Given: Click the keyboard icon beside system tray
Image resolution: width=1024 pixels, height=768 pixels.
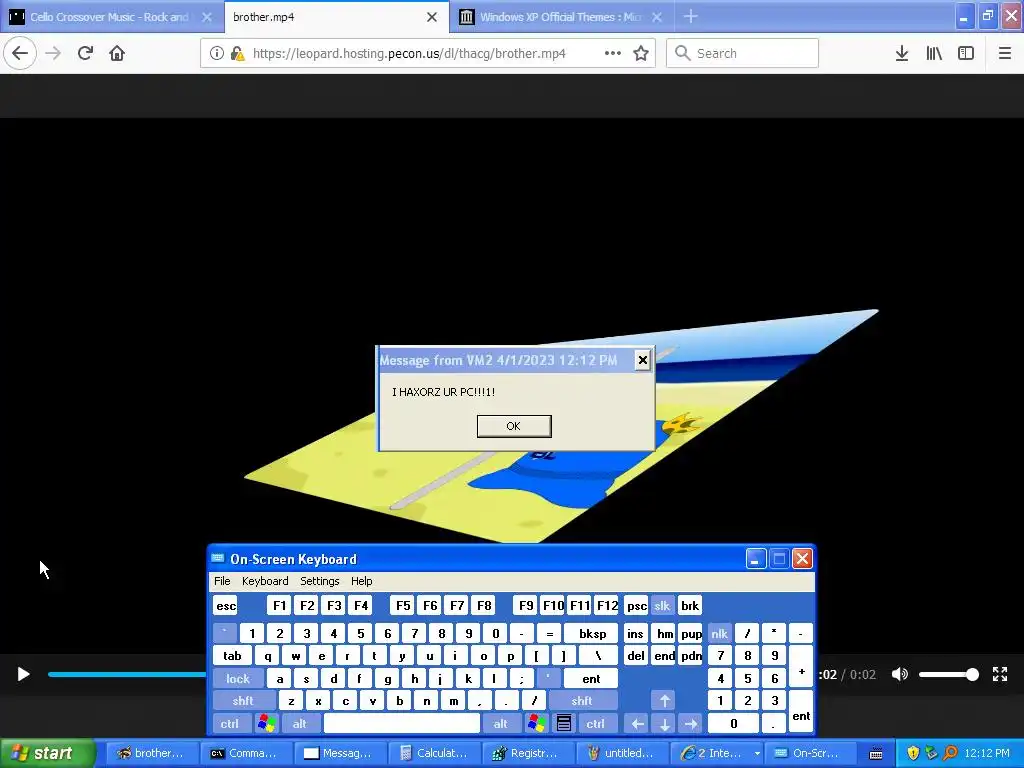Looking at the screenshot, I should tap(876, 754).
